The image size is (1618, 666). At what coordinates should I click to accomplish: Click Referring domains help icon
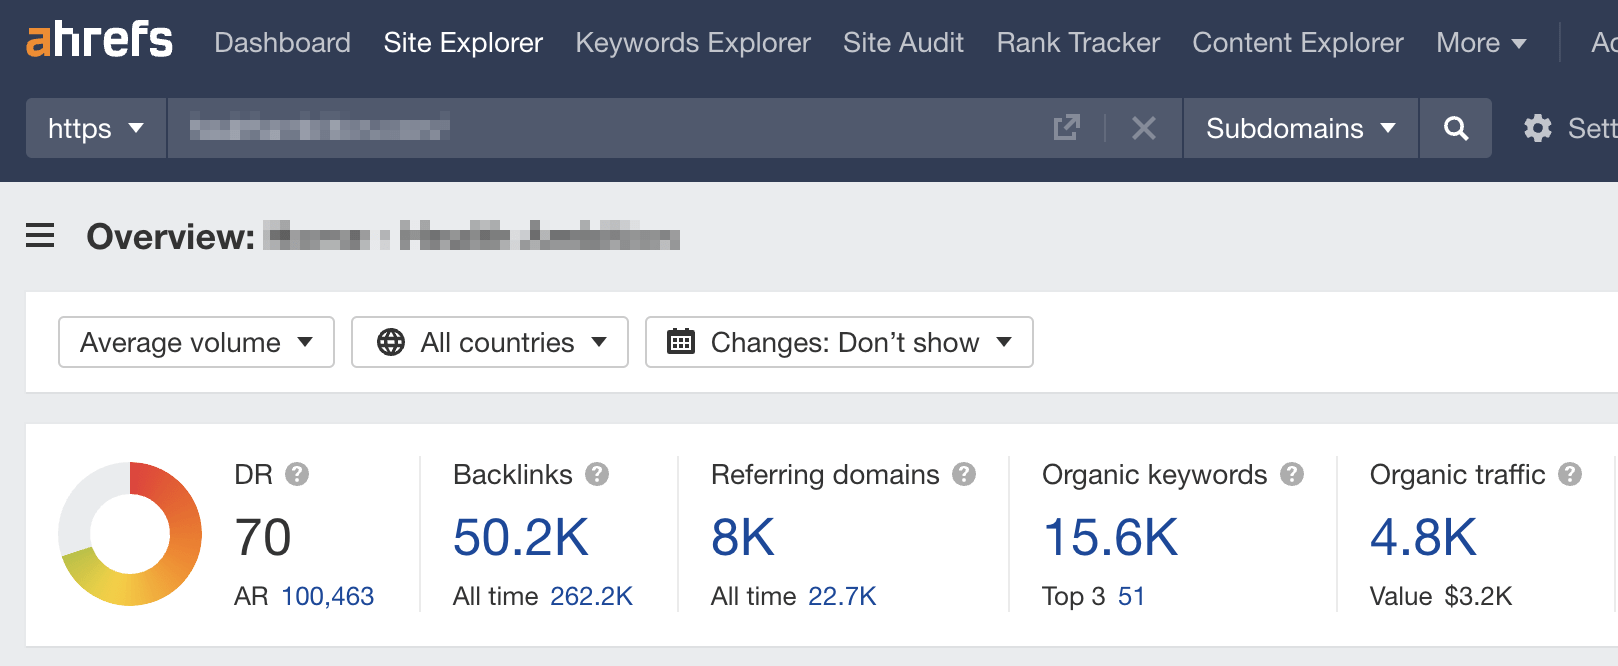pos(964,474)
